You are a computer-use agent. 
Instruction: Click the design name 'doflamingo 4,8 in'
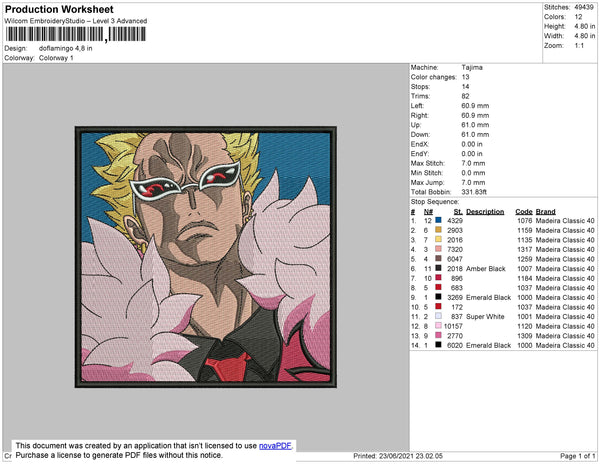65,49
